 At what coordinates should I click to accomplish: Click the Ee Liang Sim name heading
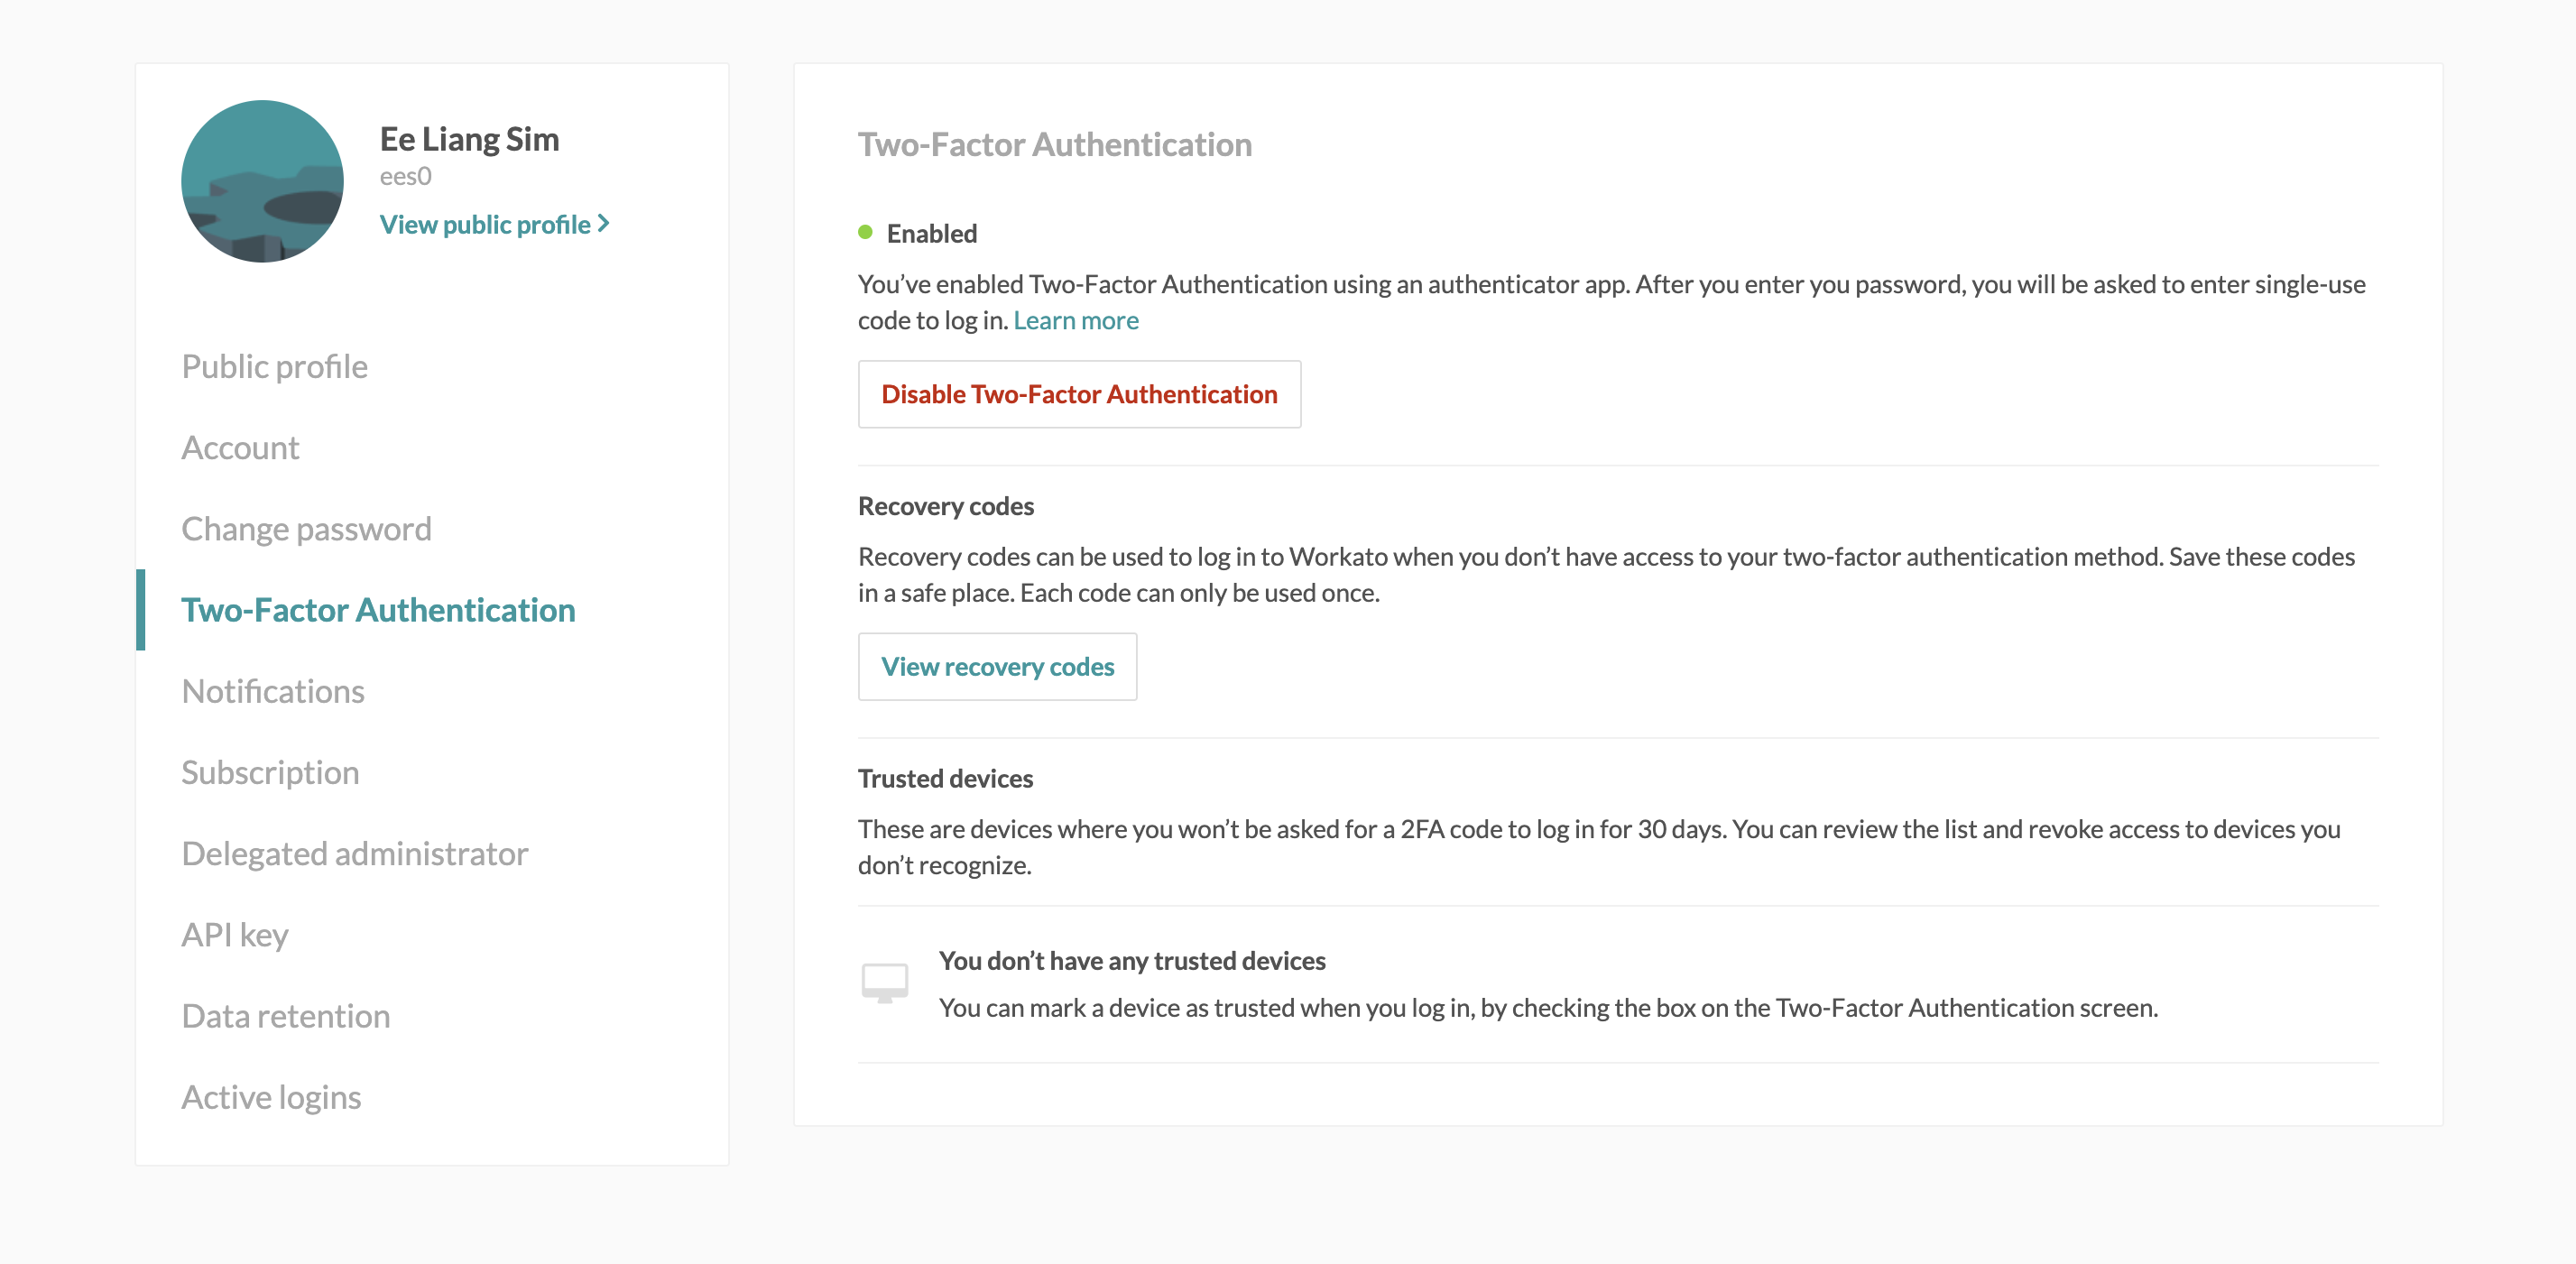[x=468, y=138]
